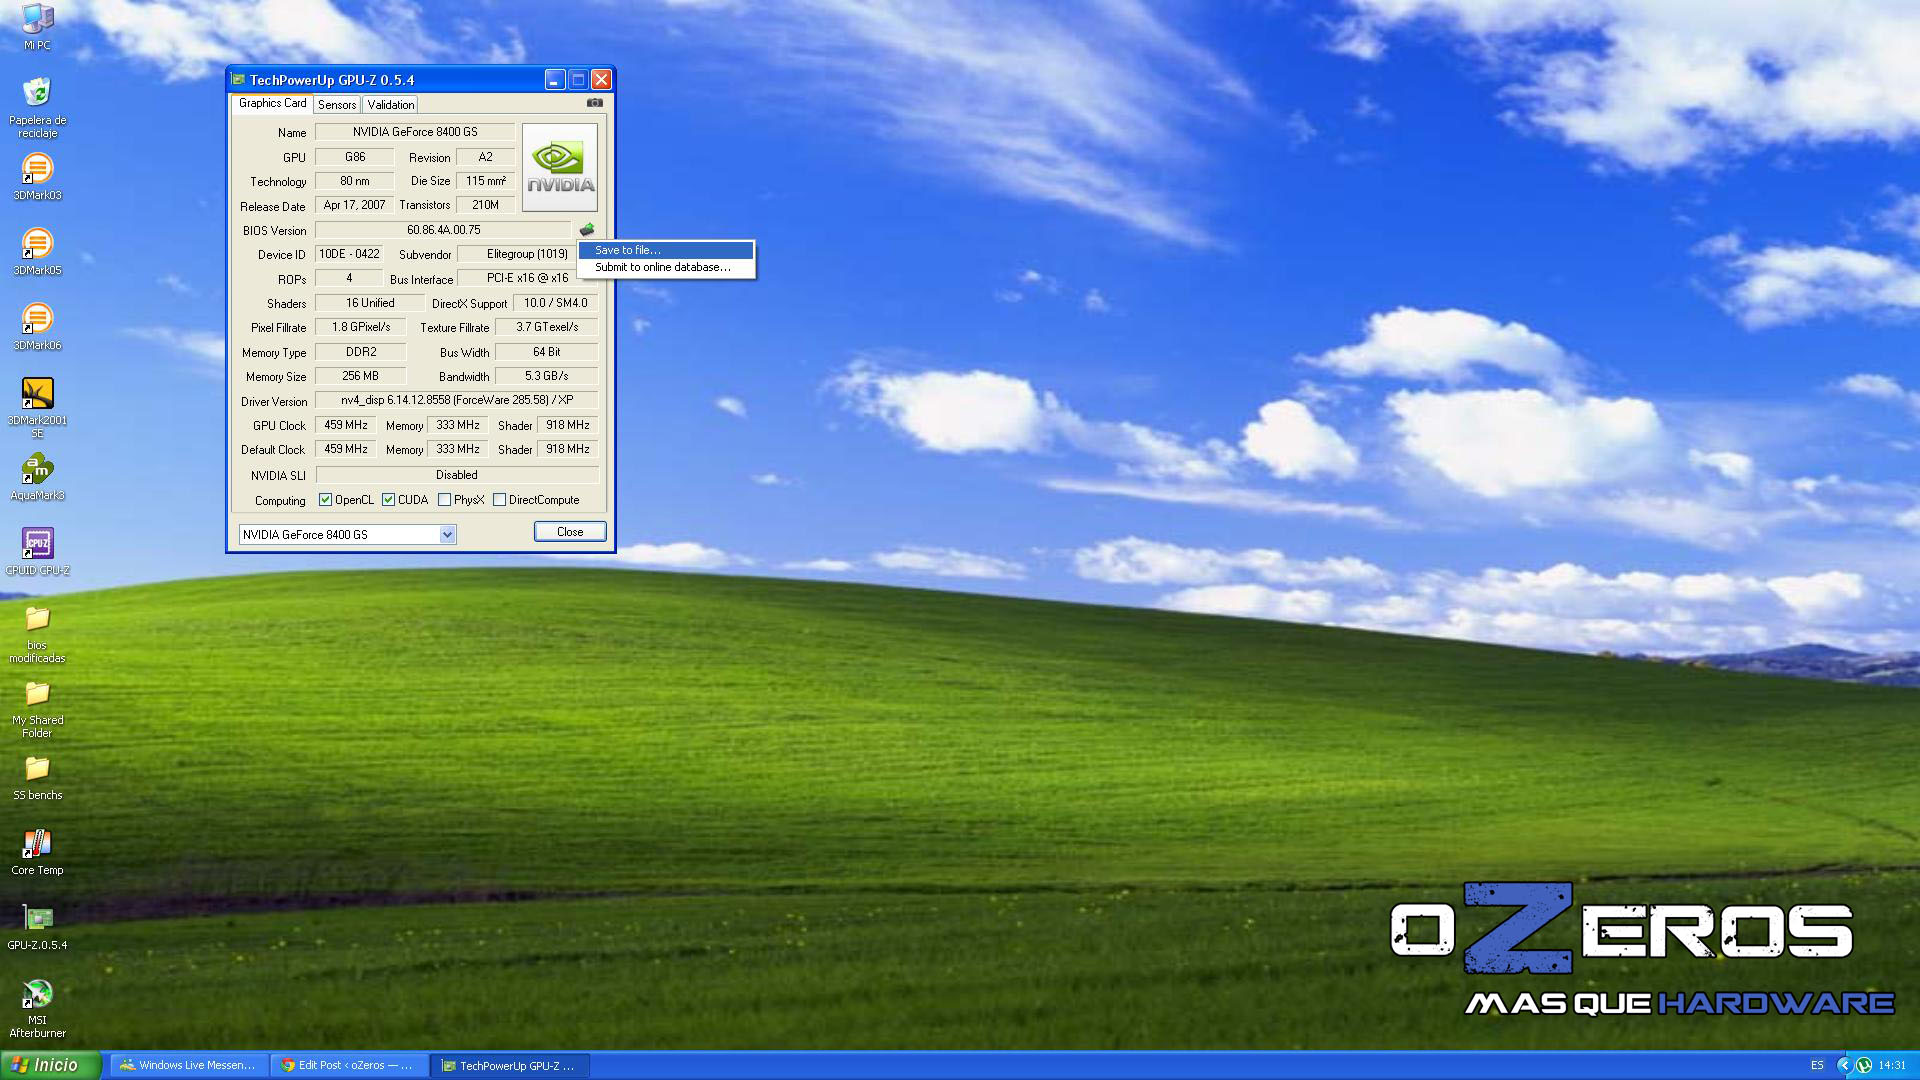Toggle the PhysX checkbox
1920x1080 pixels.
pyautogui.click(x=444, y=500)
